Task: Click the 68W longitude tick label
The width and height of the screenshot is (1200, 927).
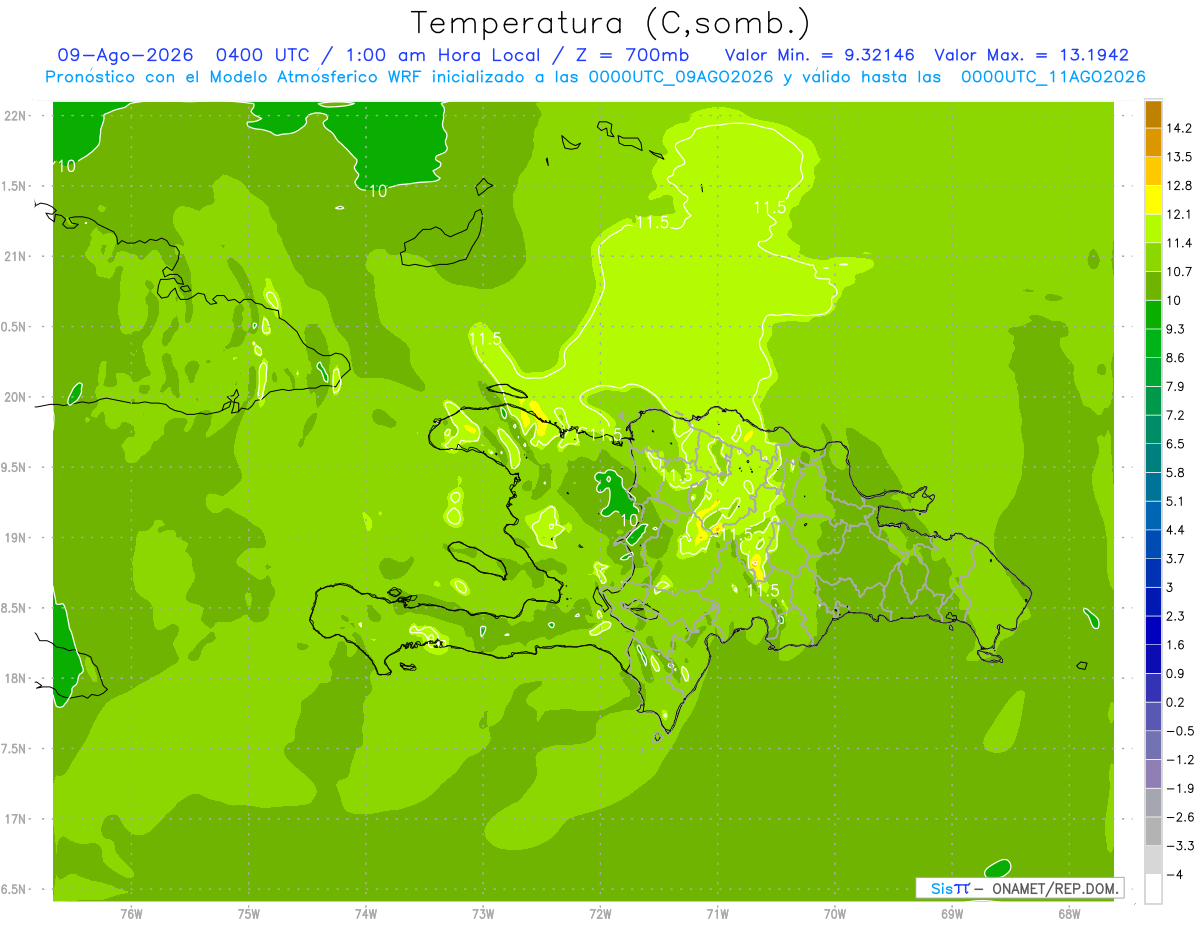Action: [1069, 913]
